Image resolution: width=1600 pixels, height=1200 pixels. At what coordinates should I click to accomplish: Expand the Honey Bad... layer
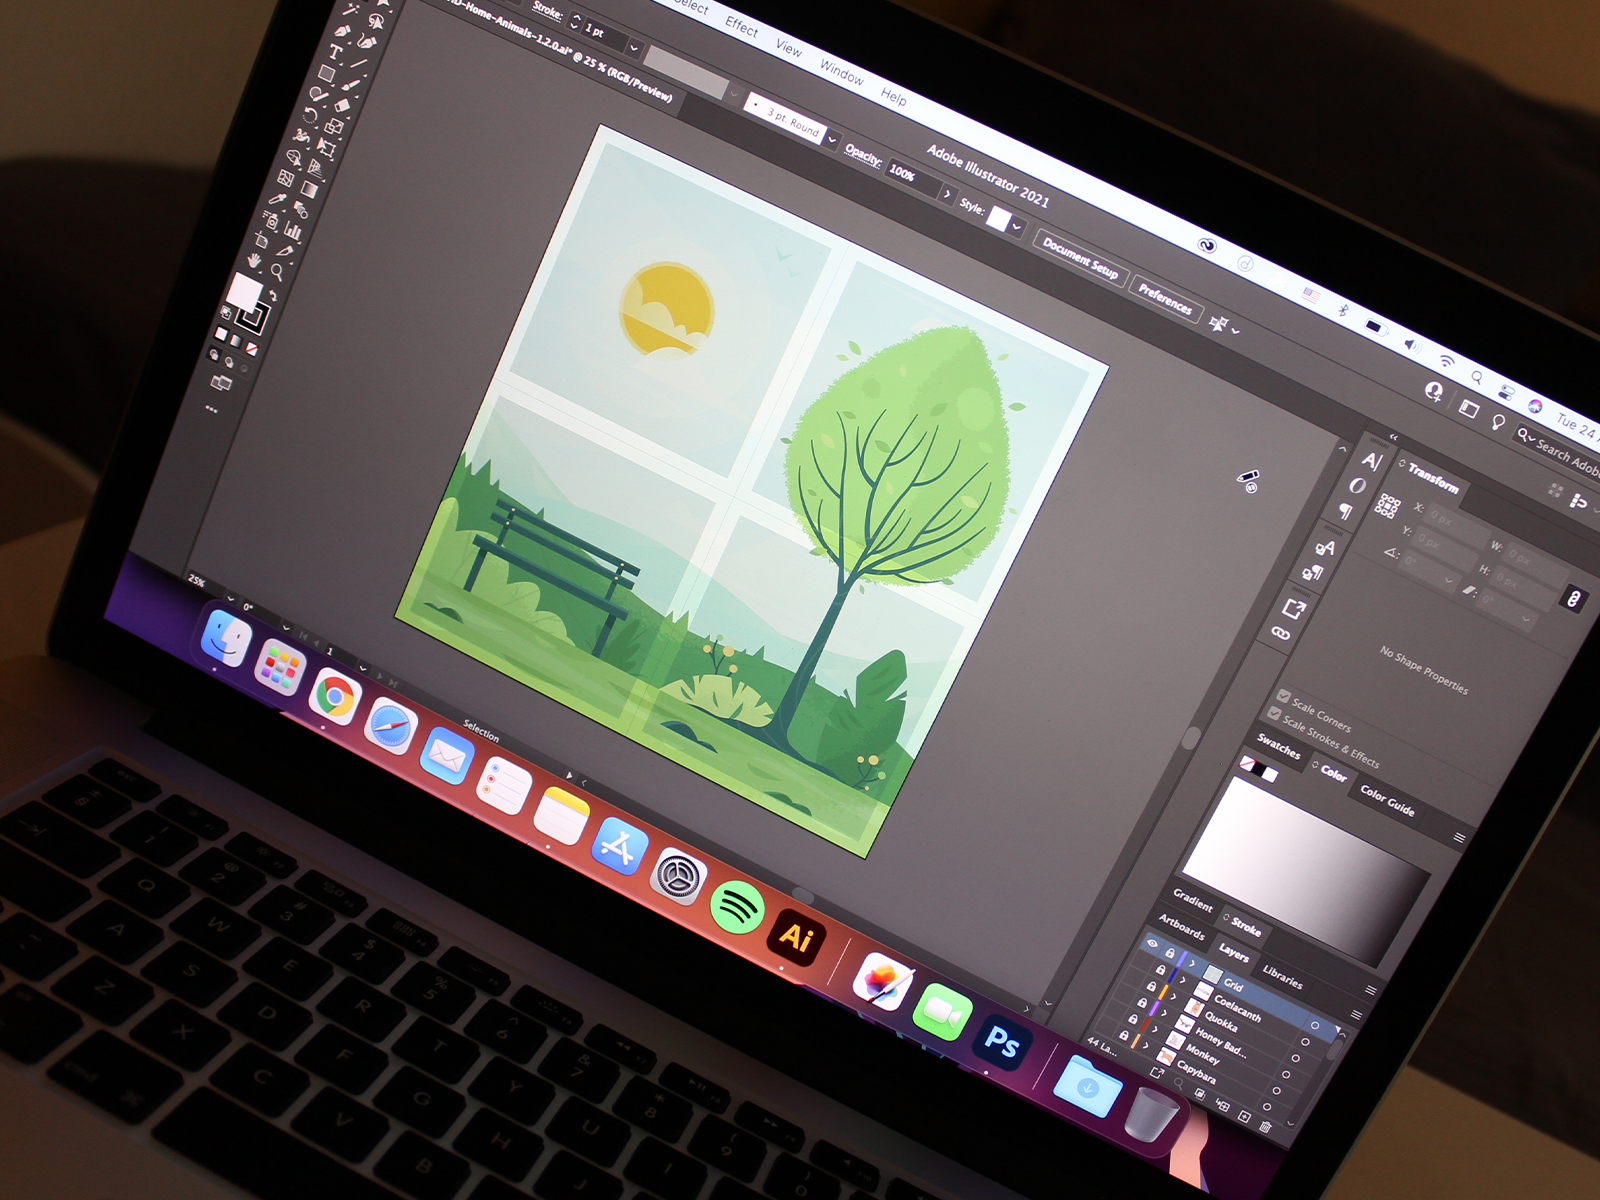pos(1164,1013)
